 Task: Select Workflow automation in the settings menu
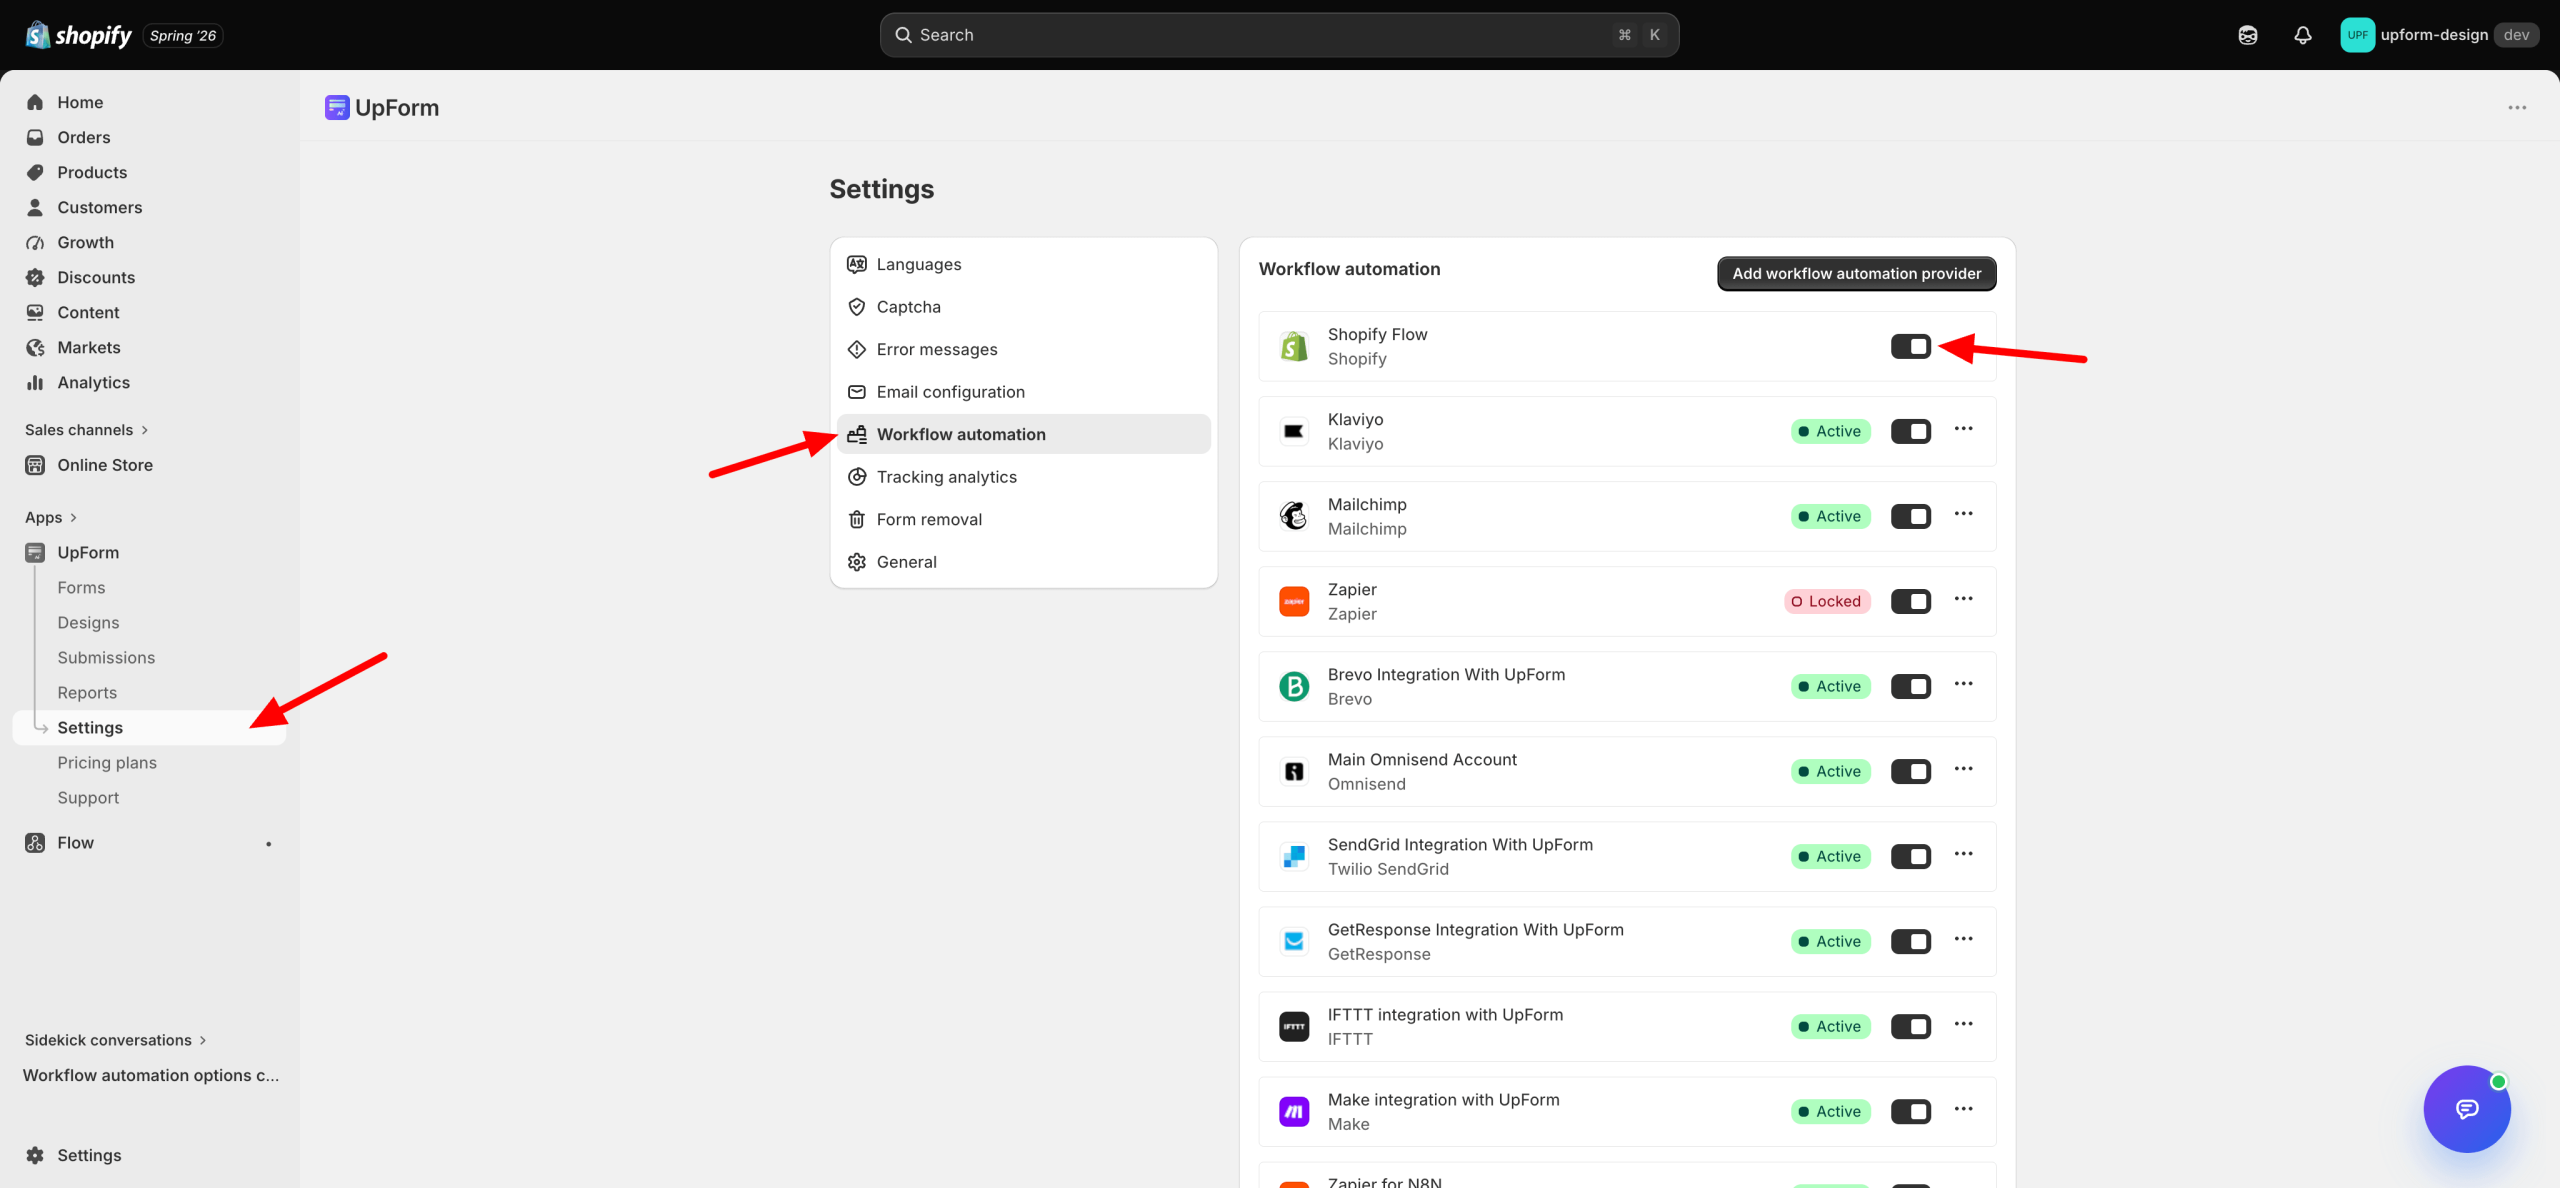click(1023, 435)
